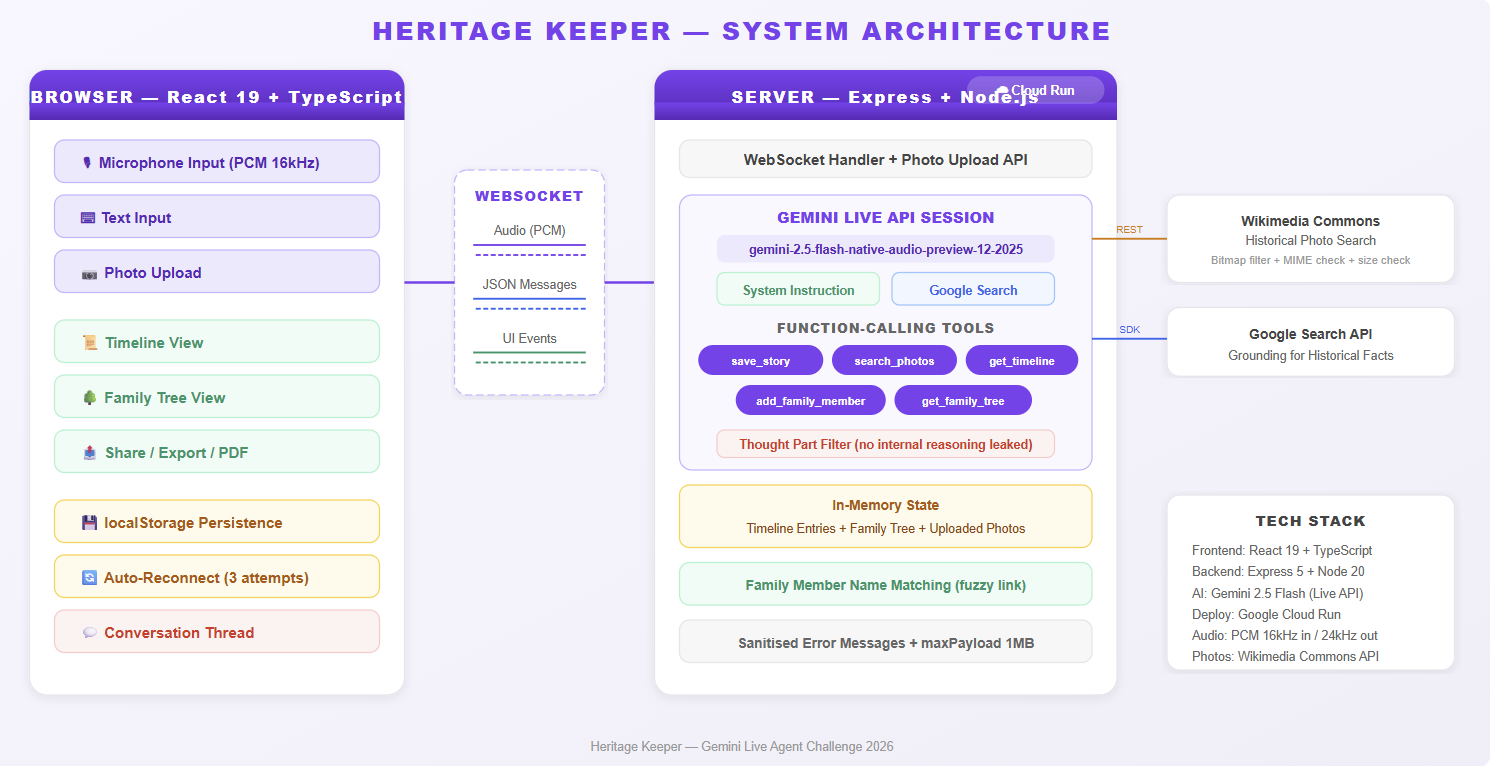
Task: Click Sanitised Error Messages + maxPayload box
Action: coord(886,643)
